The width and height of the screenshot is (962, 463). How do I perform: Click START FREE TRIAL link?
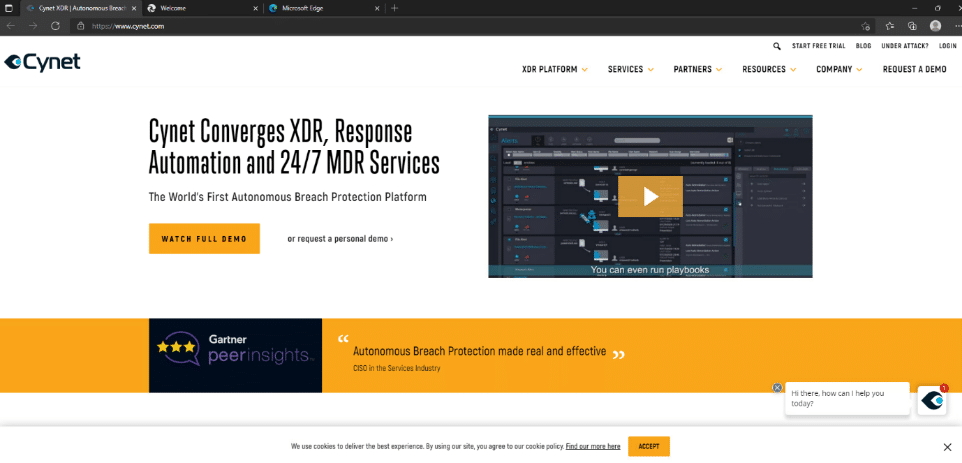[x=818, y=46]
